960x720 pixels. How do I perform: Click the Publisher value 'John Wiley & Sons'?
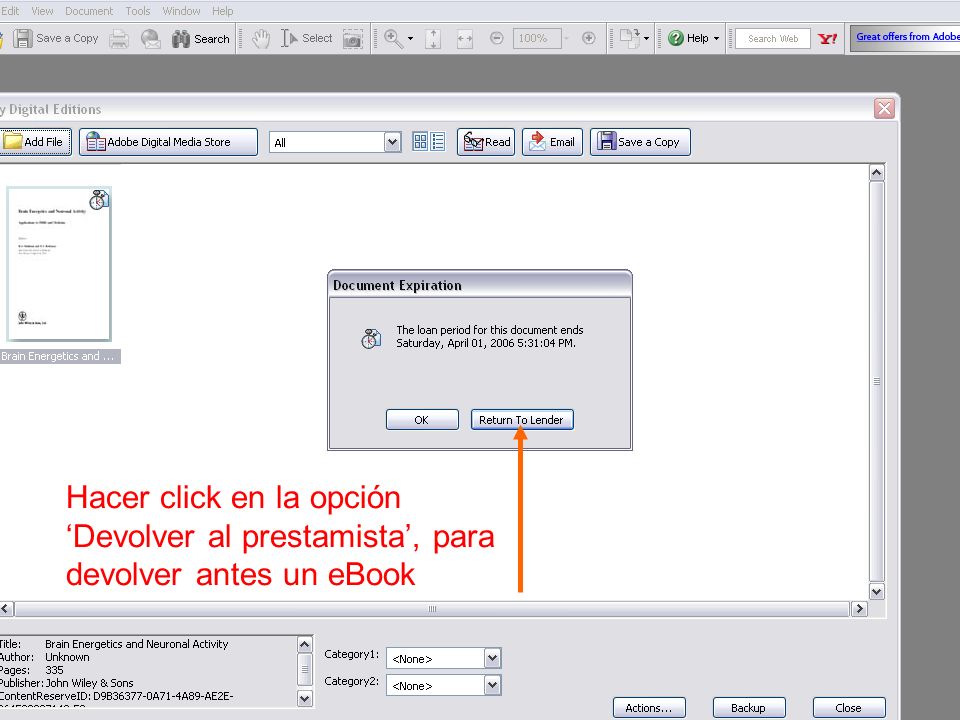click(x=89, y=683)
